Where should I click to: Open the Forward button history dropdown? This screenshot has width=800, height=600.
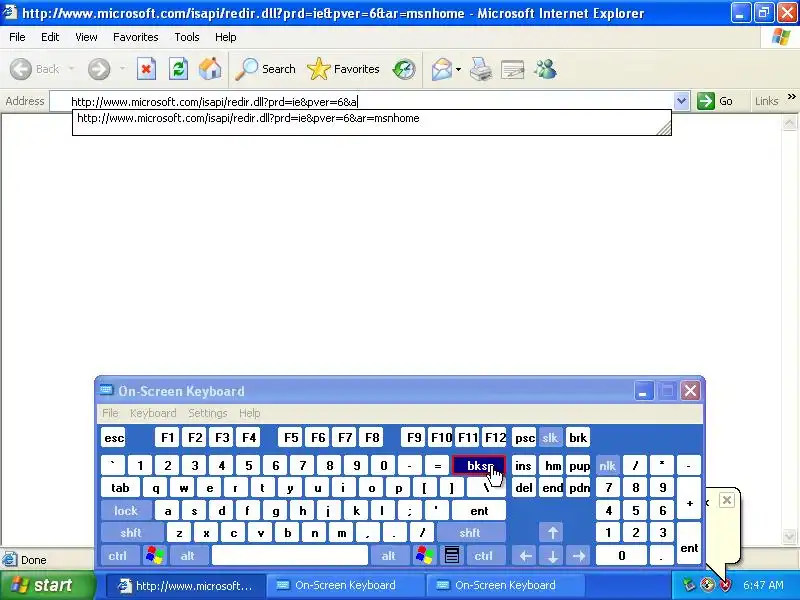[x=122, y=69]
